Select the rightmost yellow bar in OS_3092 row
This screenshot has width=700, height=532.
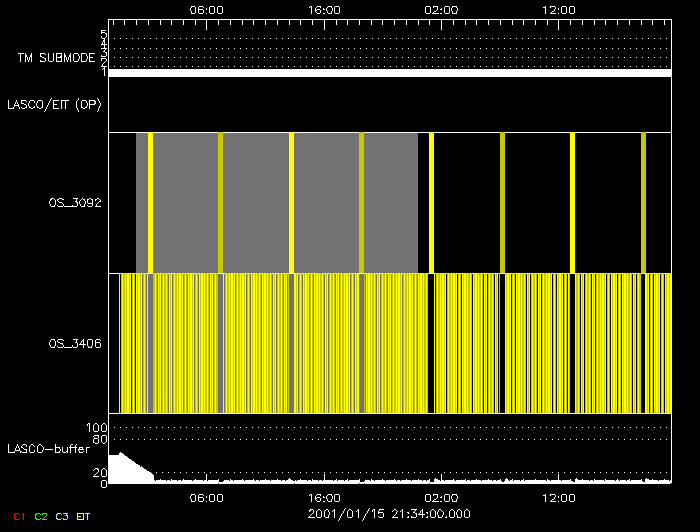click(x=643, y=202)
